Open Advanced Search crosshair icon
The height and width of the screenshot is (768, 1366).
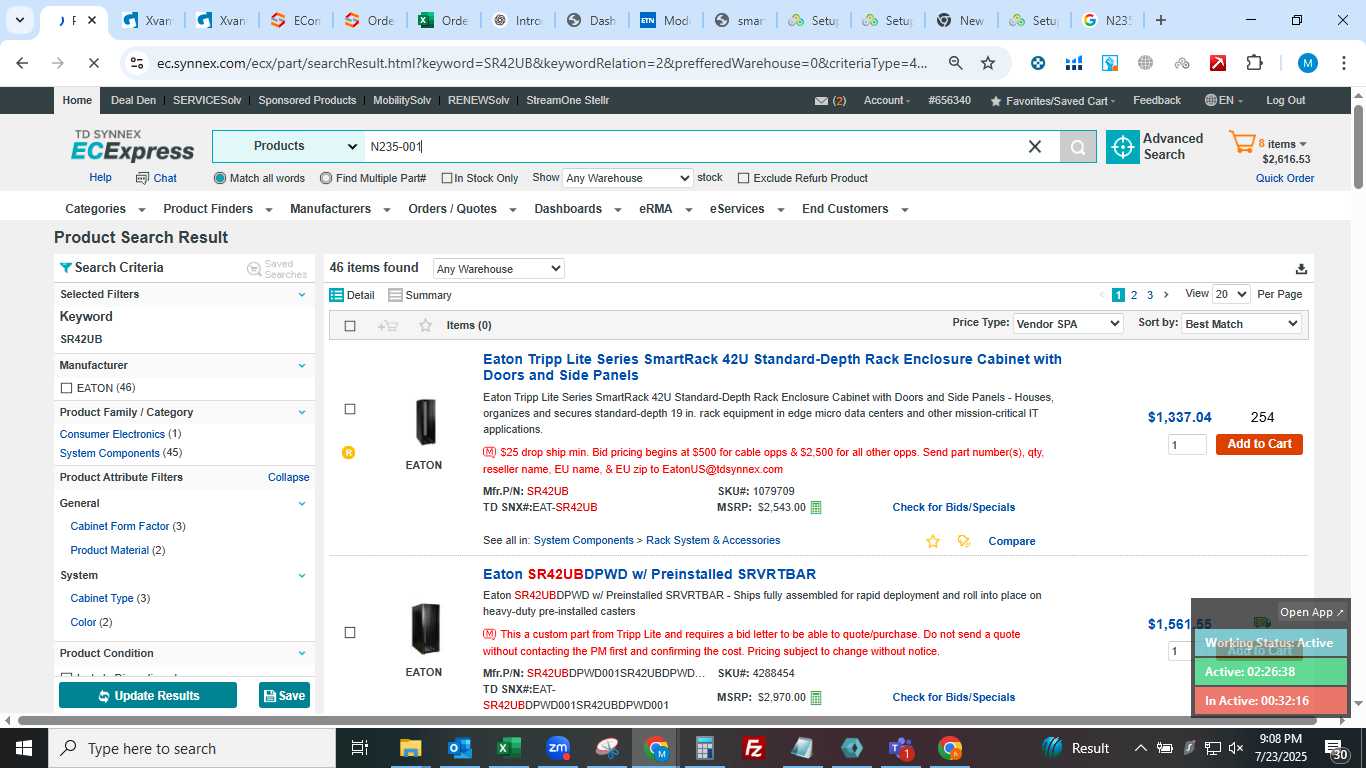(1122, 147)
